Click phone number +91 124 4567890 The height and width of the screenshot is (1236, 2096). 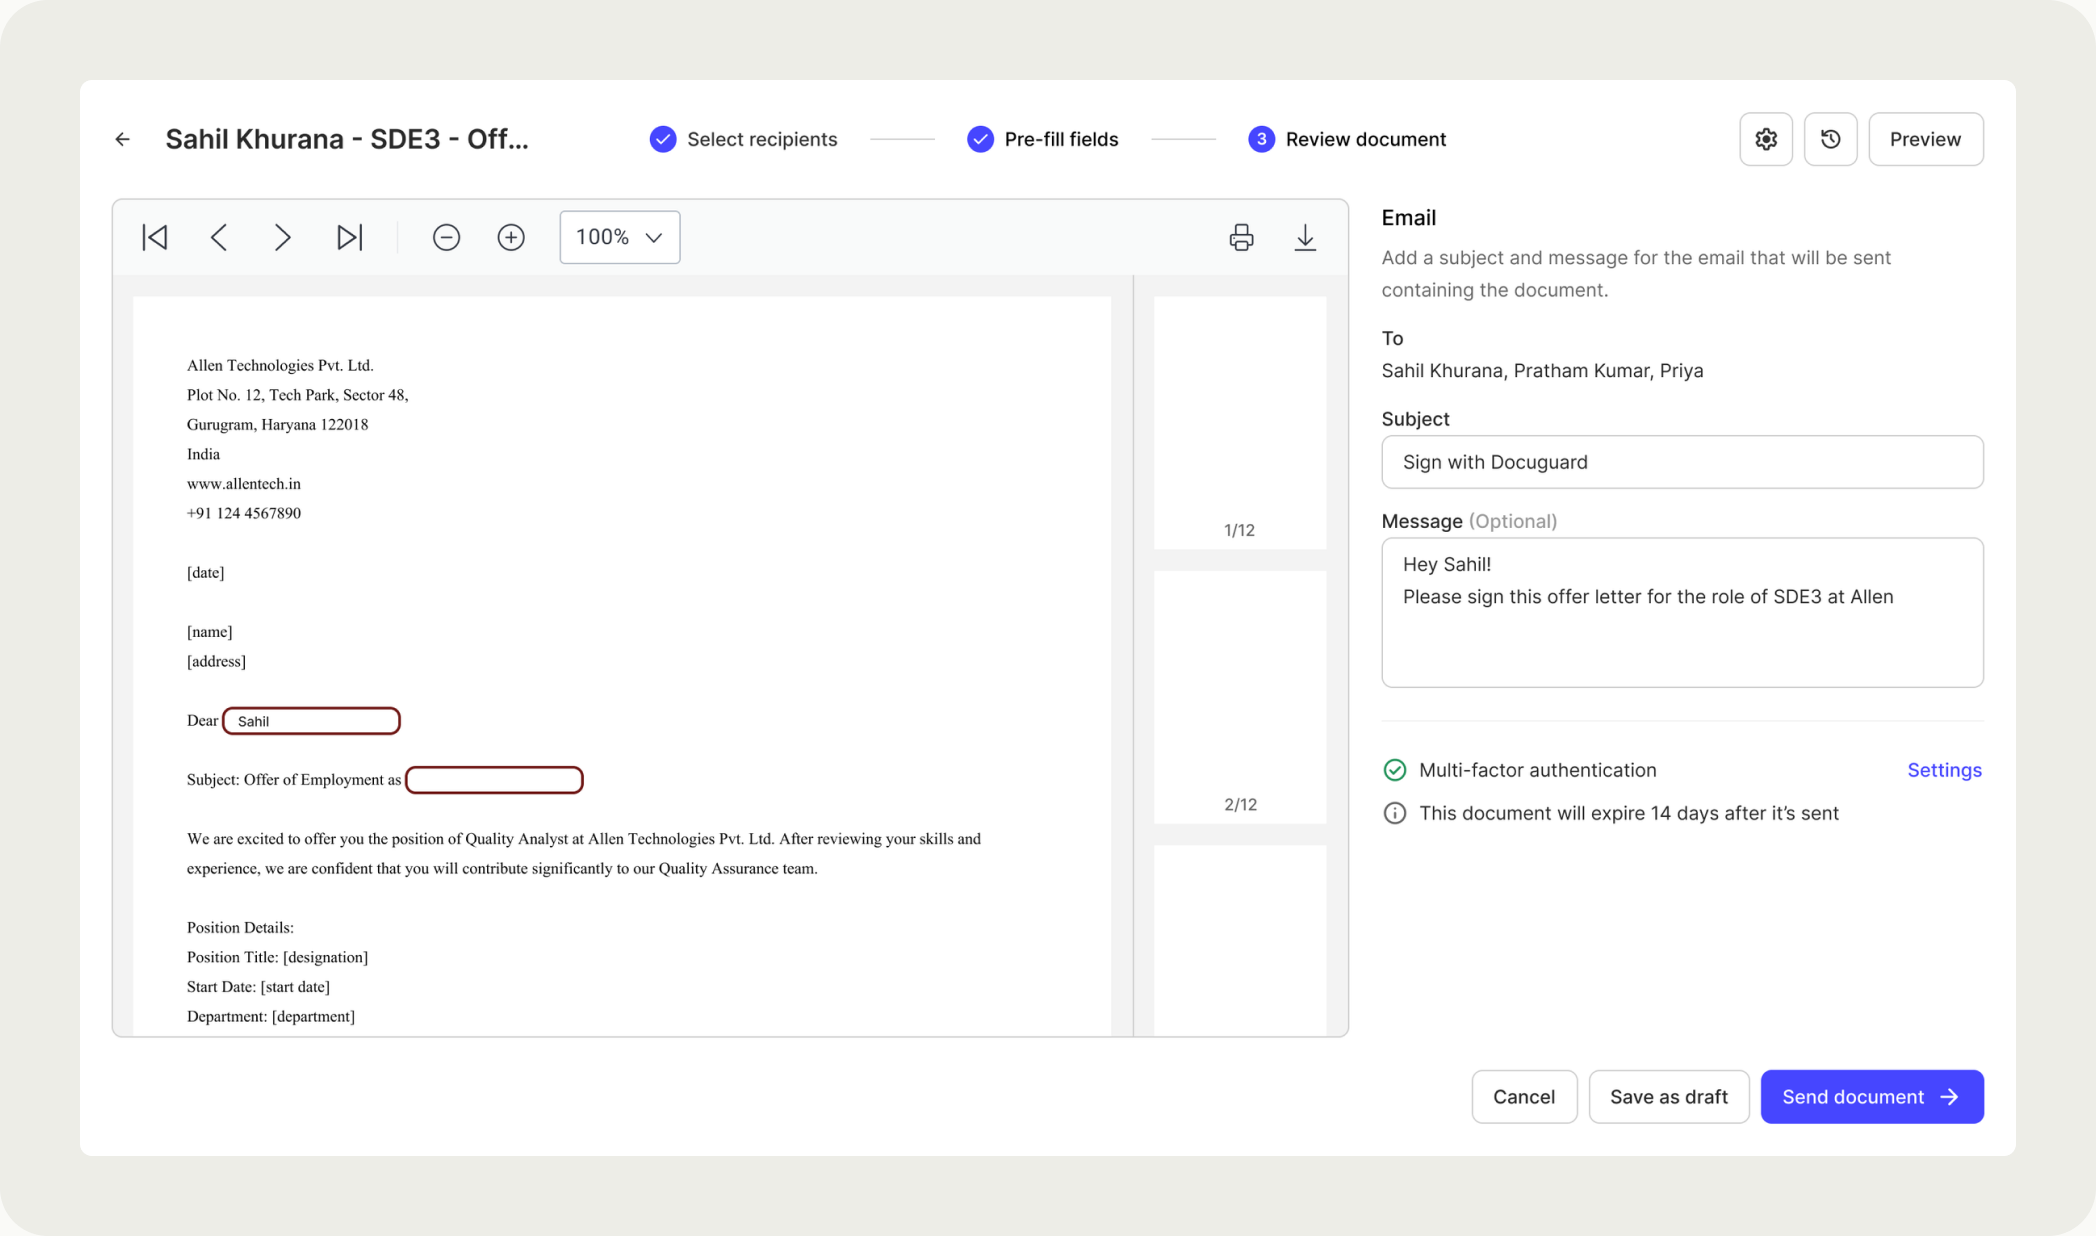click(x=243, y=513)
